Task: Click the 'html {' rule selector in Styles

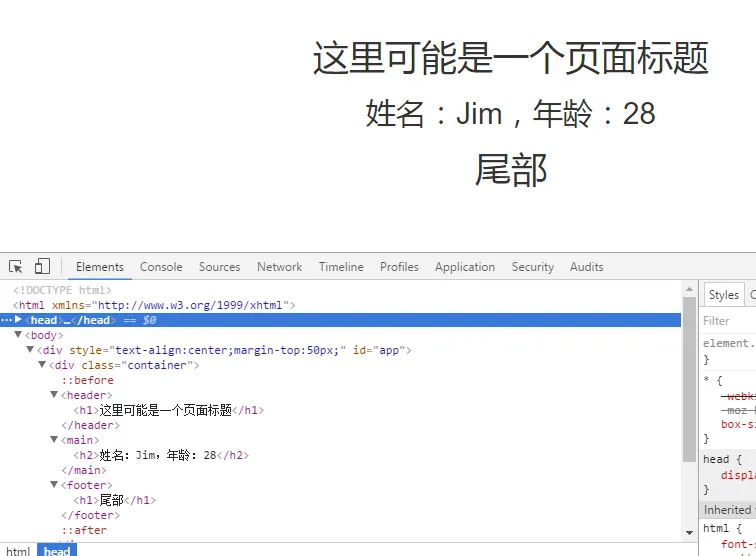Action: point(722,528)
